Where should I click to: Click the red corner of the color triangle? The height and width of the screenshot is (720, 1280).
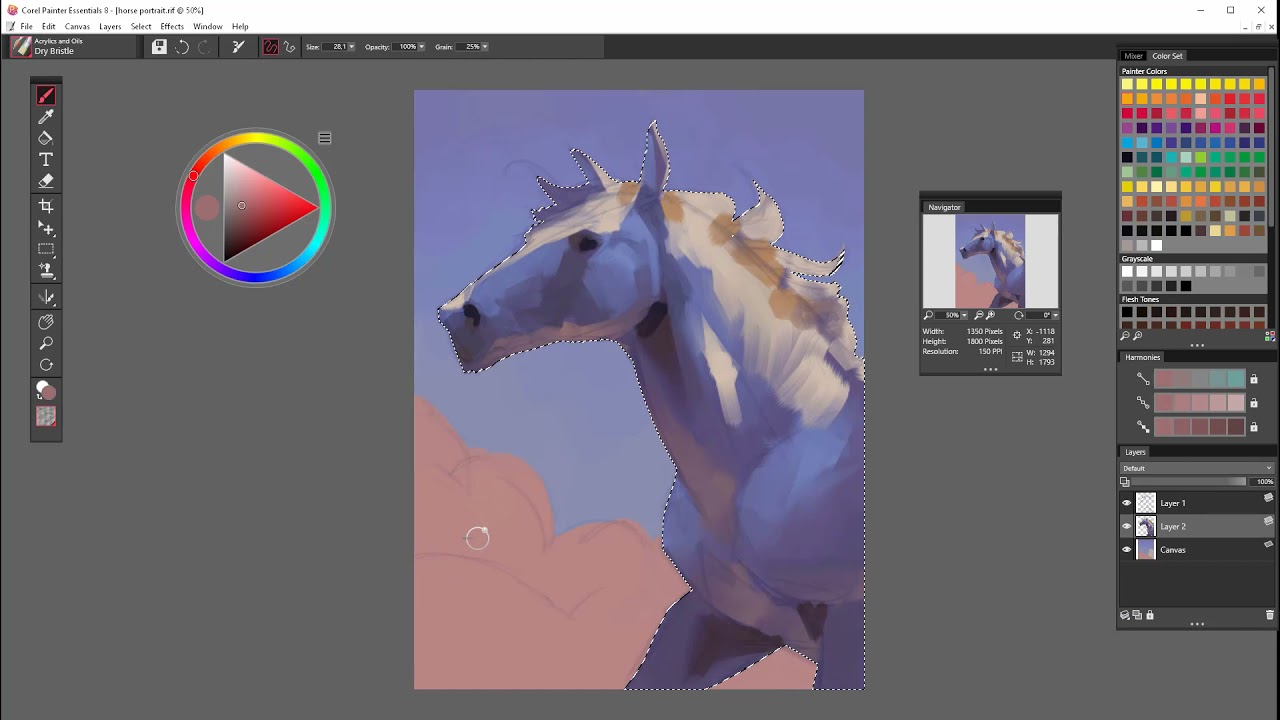(x=314, y=208)
